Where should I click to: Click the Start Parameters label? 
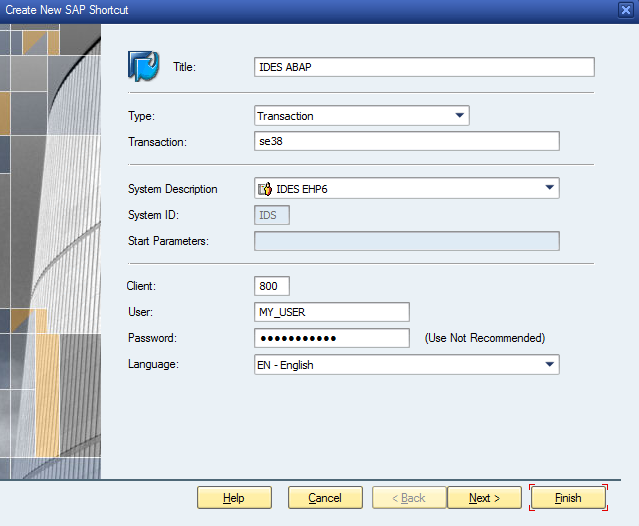point(168,241)
